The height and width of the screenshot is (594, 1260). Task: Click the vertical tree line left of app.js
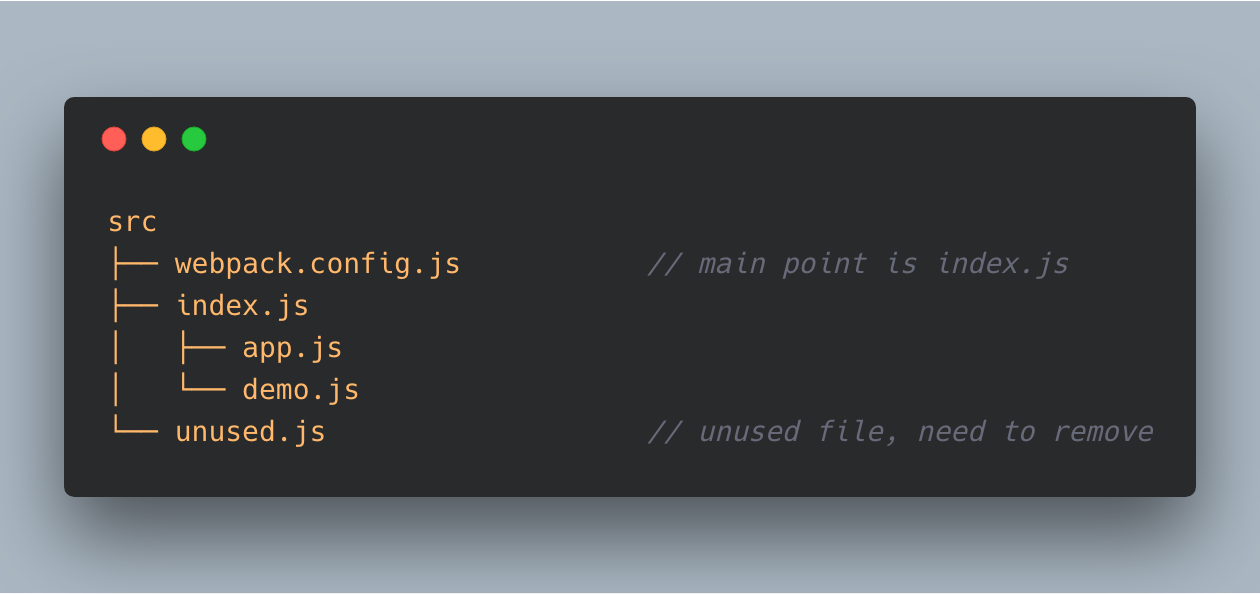tap(116, 348)
